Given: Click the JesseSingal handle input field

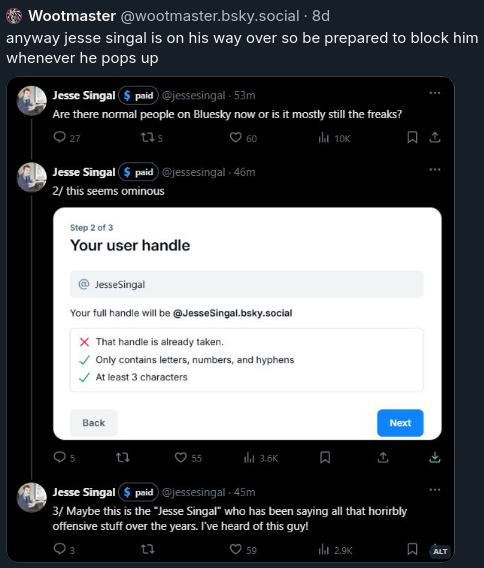Looking at the screenshot, I should 246,284.
